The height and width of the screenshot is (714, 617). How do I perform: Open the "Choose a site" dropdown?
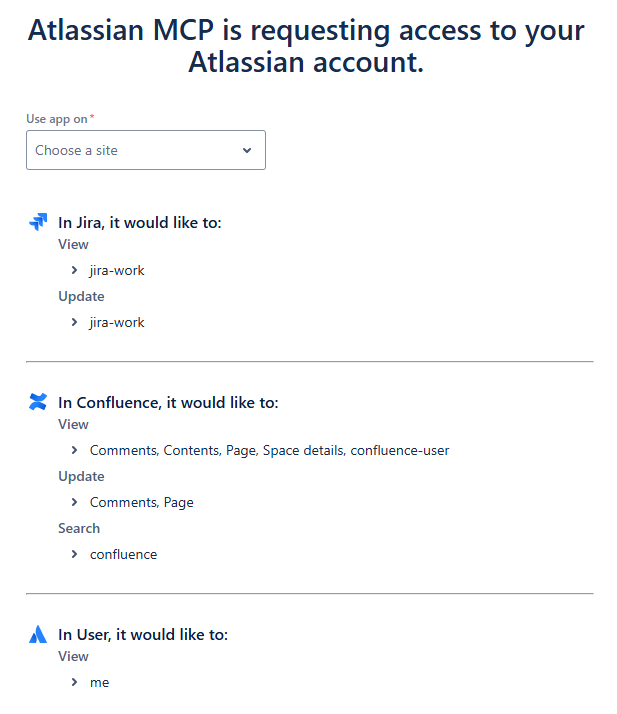[145, 150]
